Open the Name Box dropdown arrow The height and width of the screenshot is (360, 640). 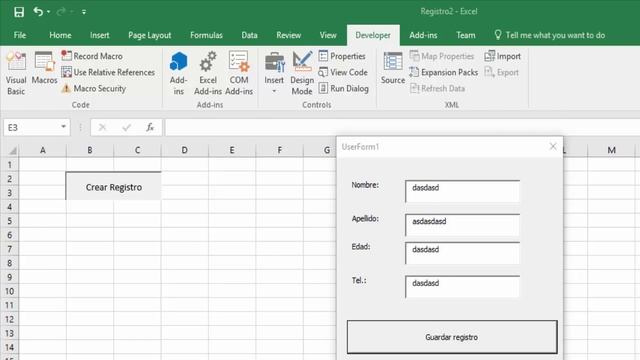(63, 127)
